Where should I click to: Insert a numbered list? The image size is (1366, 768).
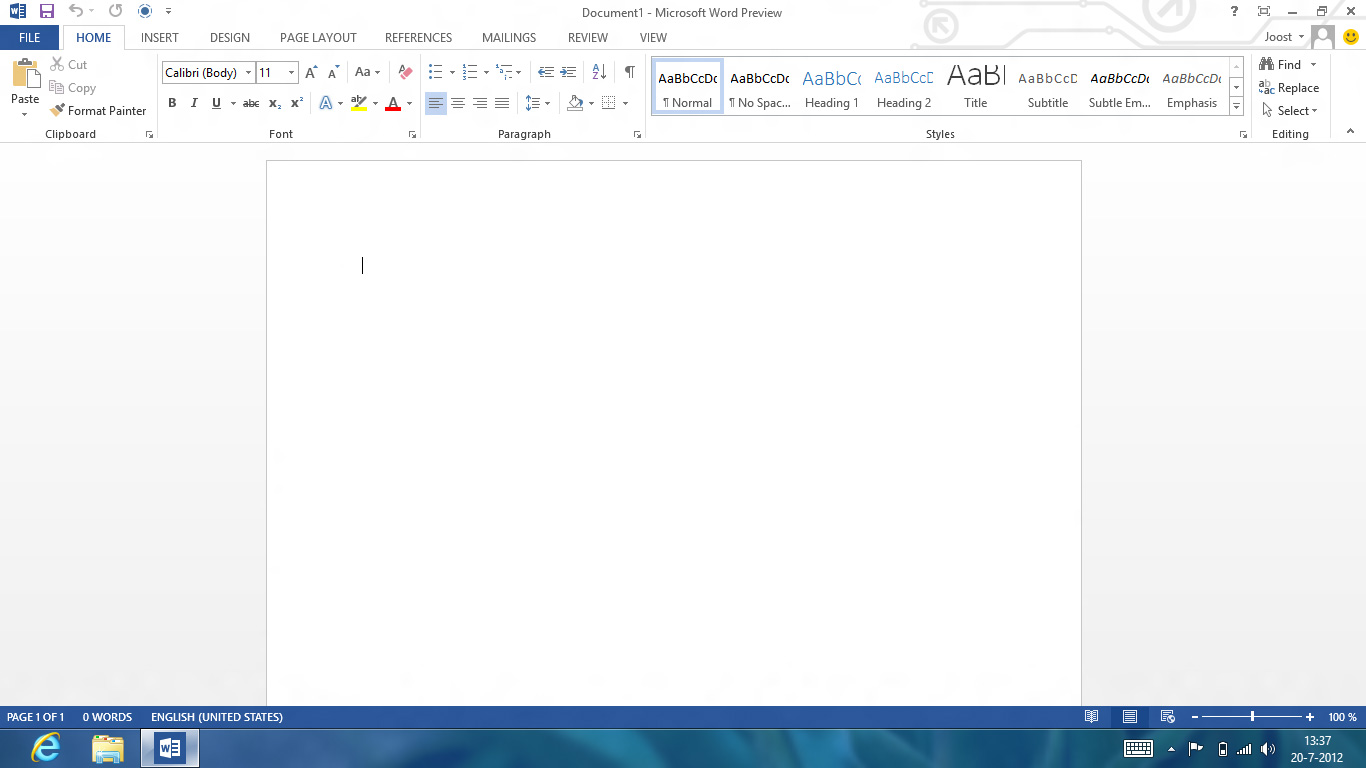tap(470, 72)
